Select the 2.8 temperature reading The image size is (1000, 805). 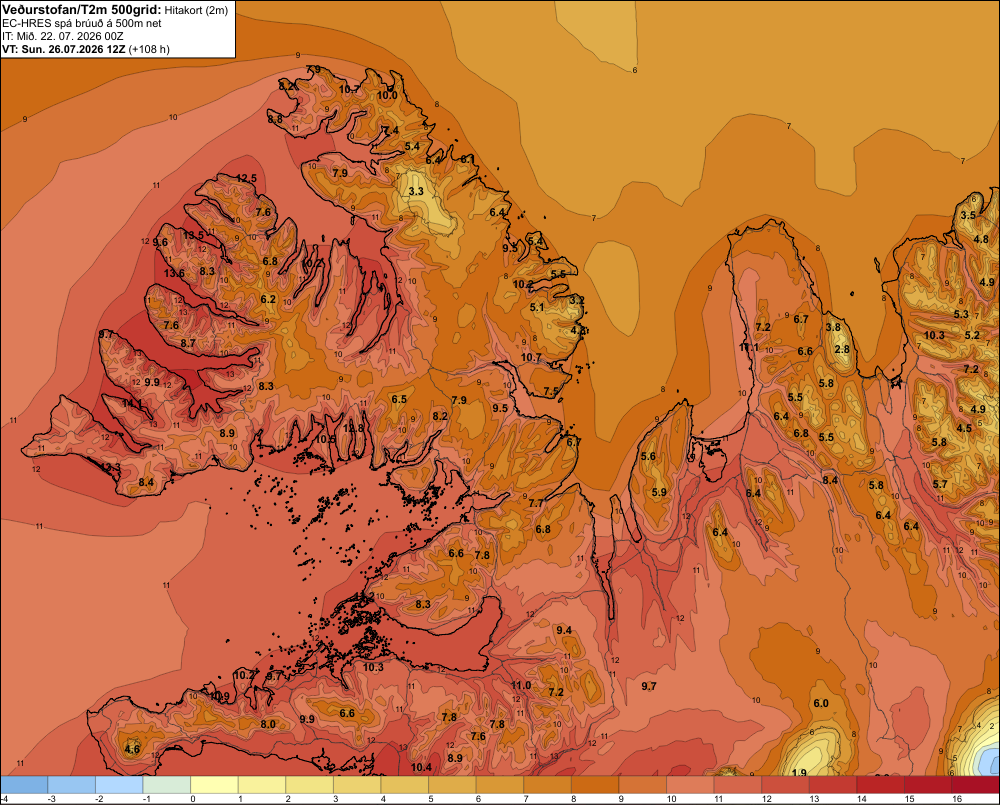[x=842, y=350]
